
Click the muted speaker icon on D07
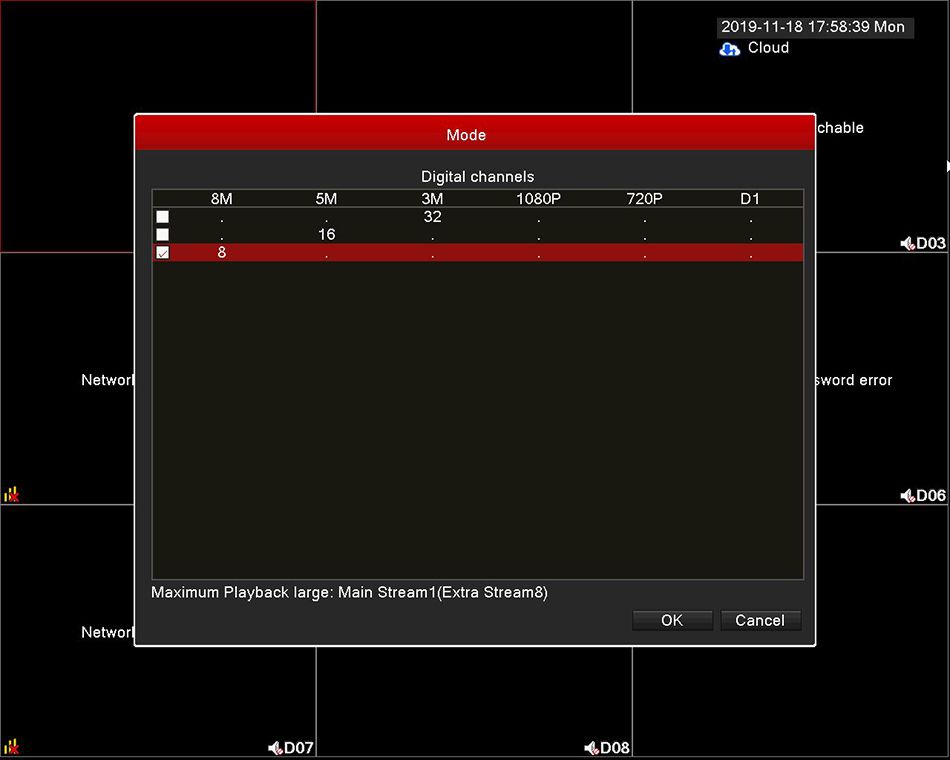[275, 748]
